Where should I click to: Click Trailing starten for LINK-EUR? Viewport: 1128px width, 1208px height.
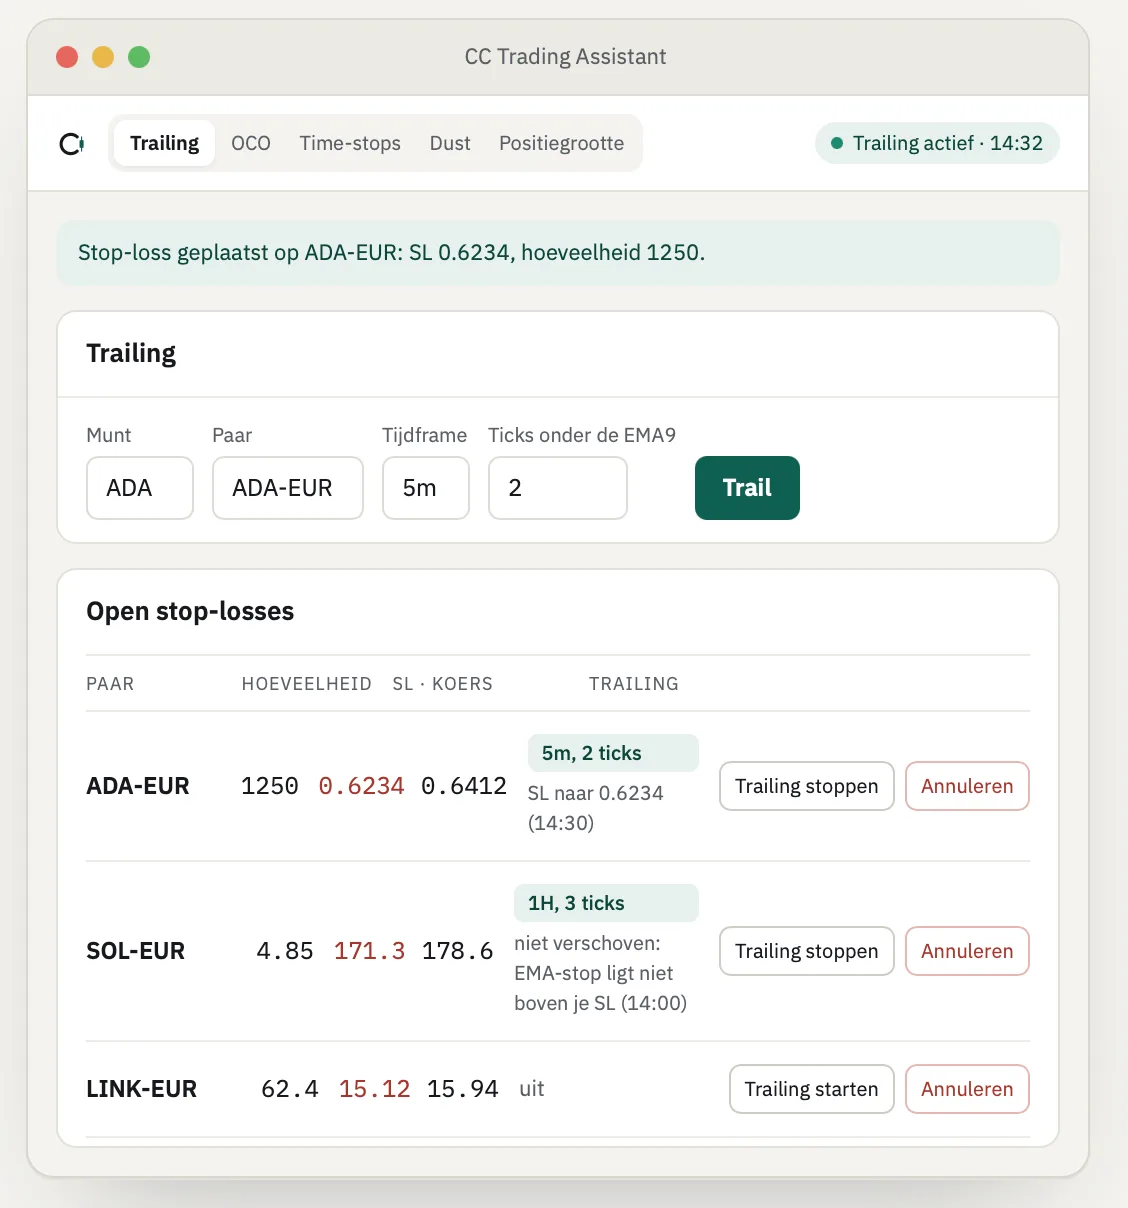(x=812, y=1089)
